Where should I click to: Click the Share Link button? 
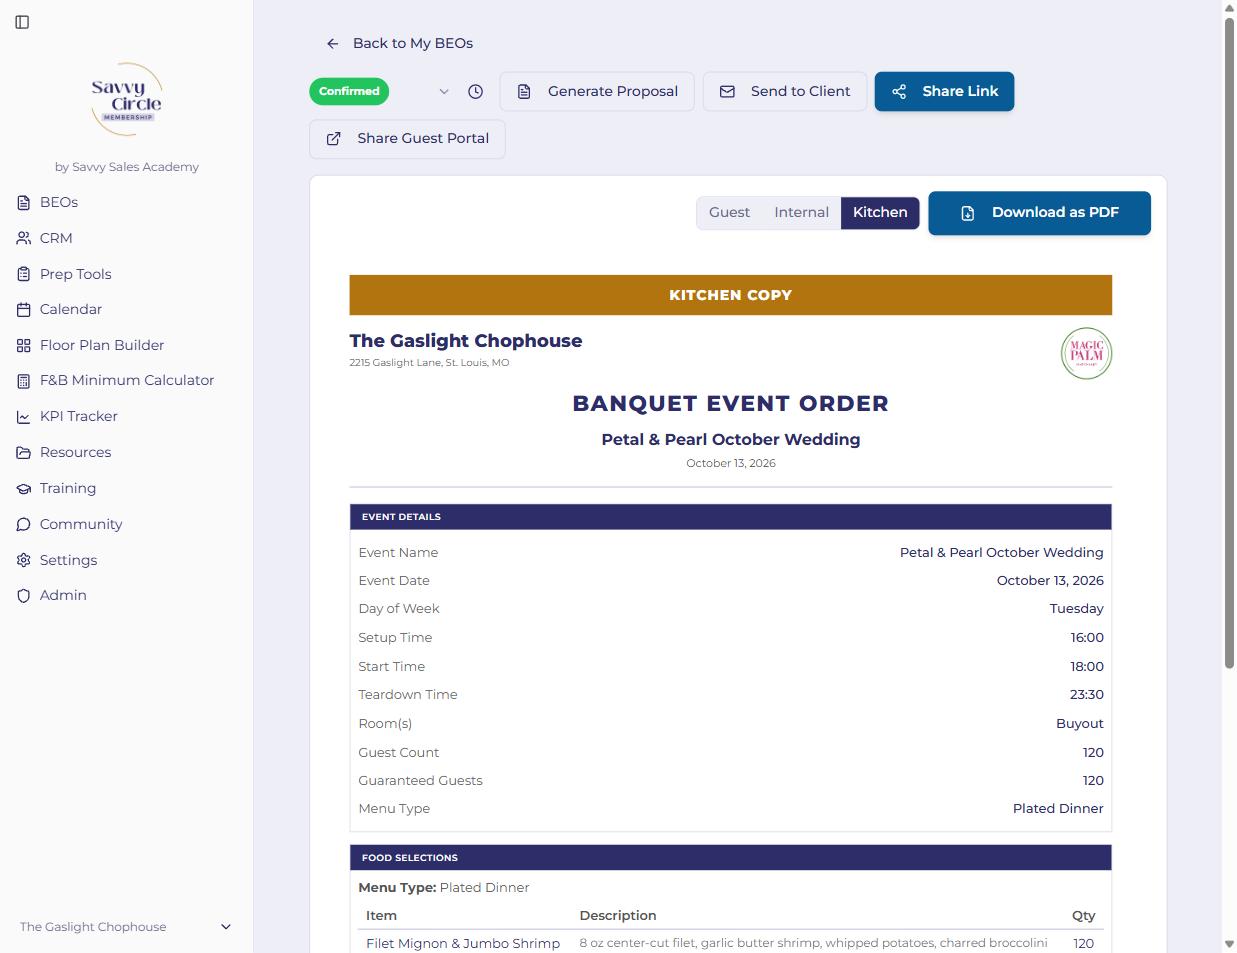pyautogui.click(x=944, y=91)
